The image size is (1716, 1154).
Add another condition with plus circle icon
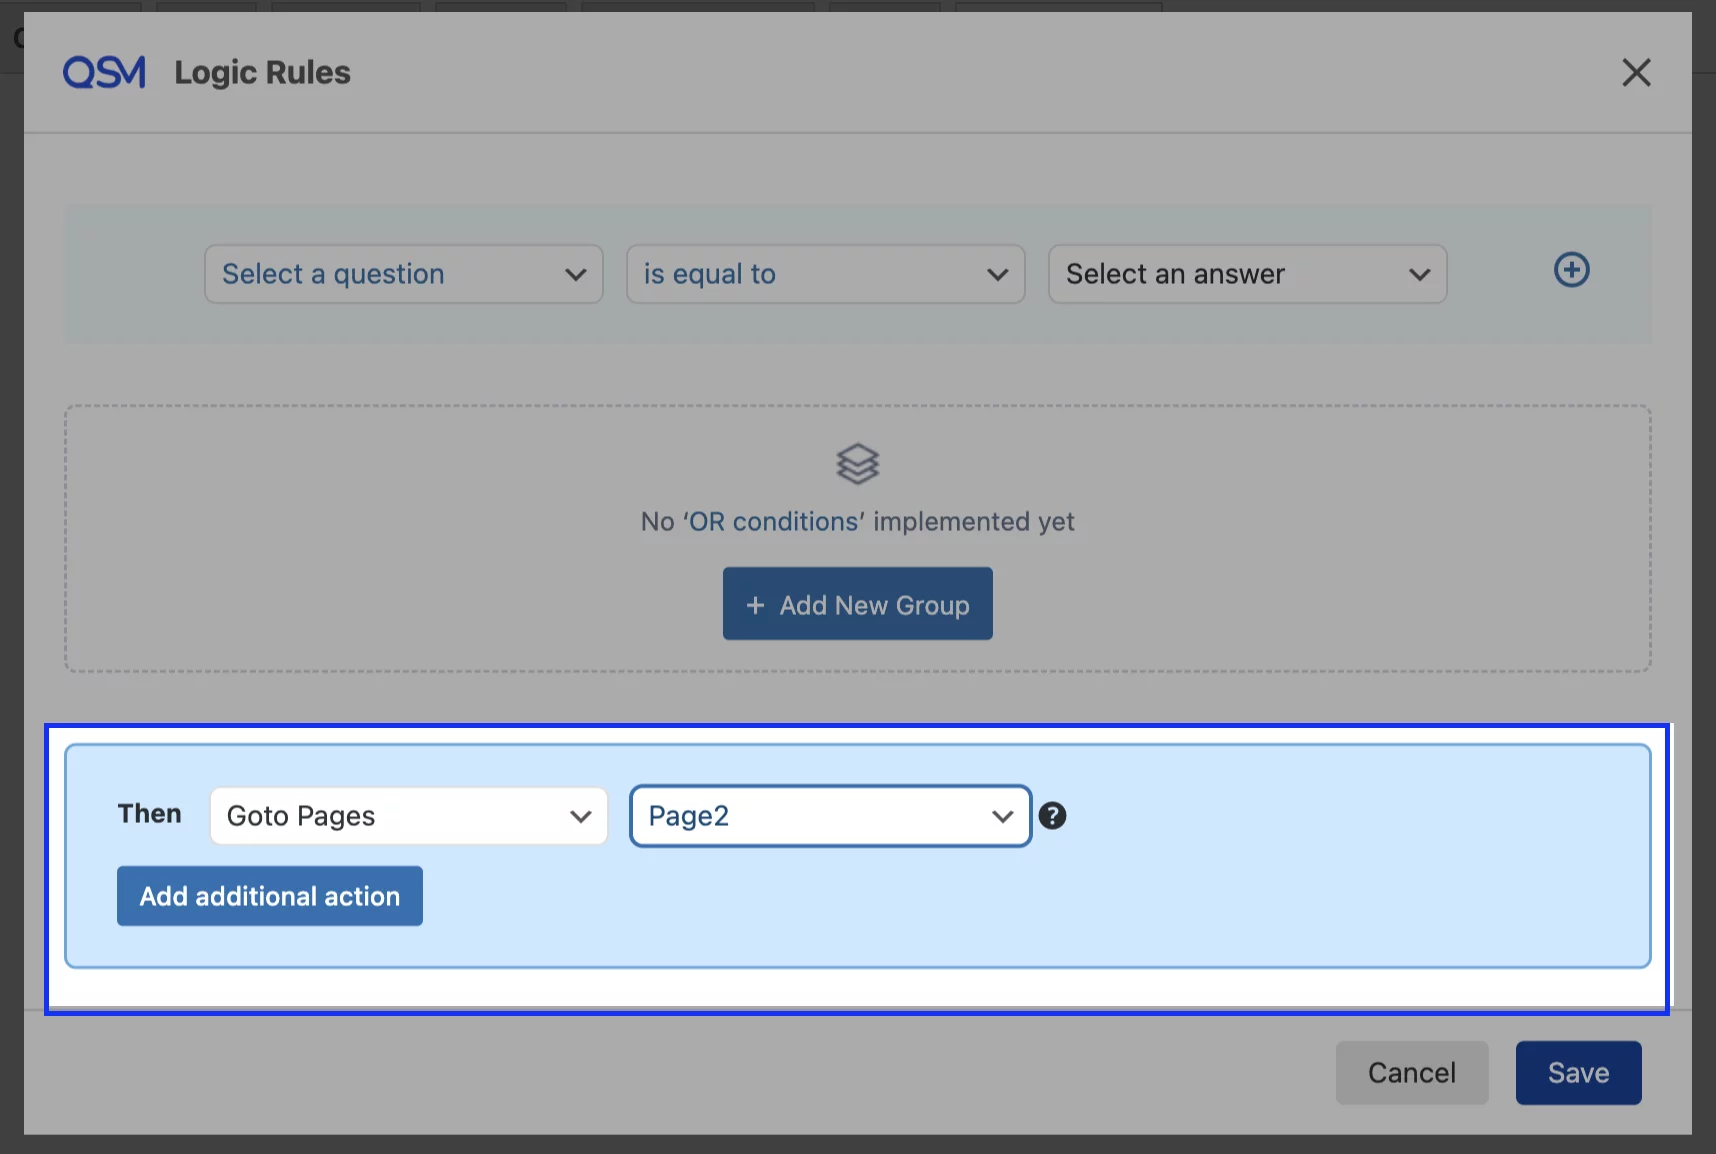1571,270
